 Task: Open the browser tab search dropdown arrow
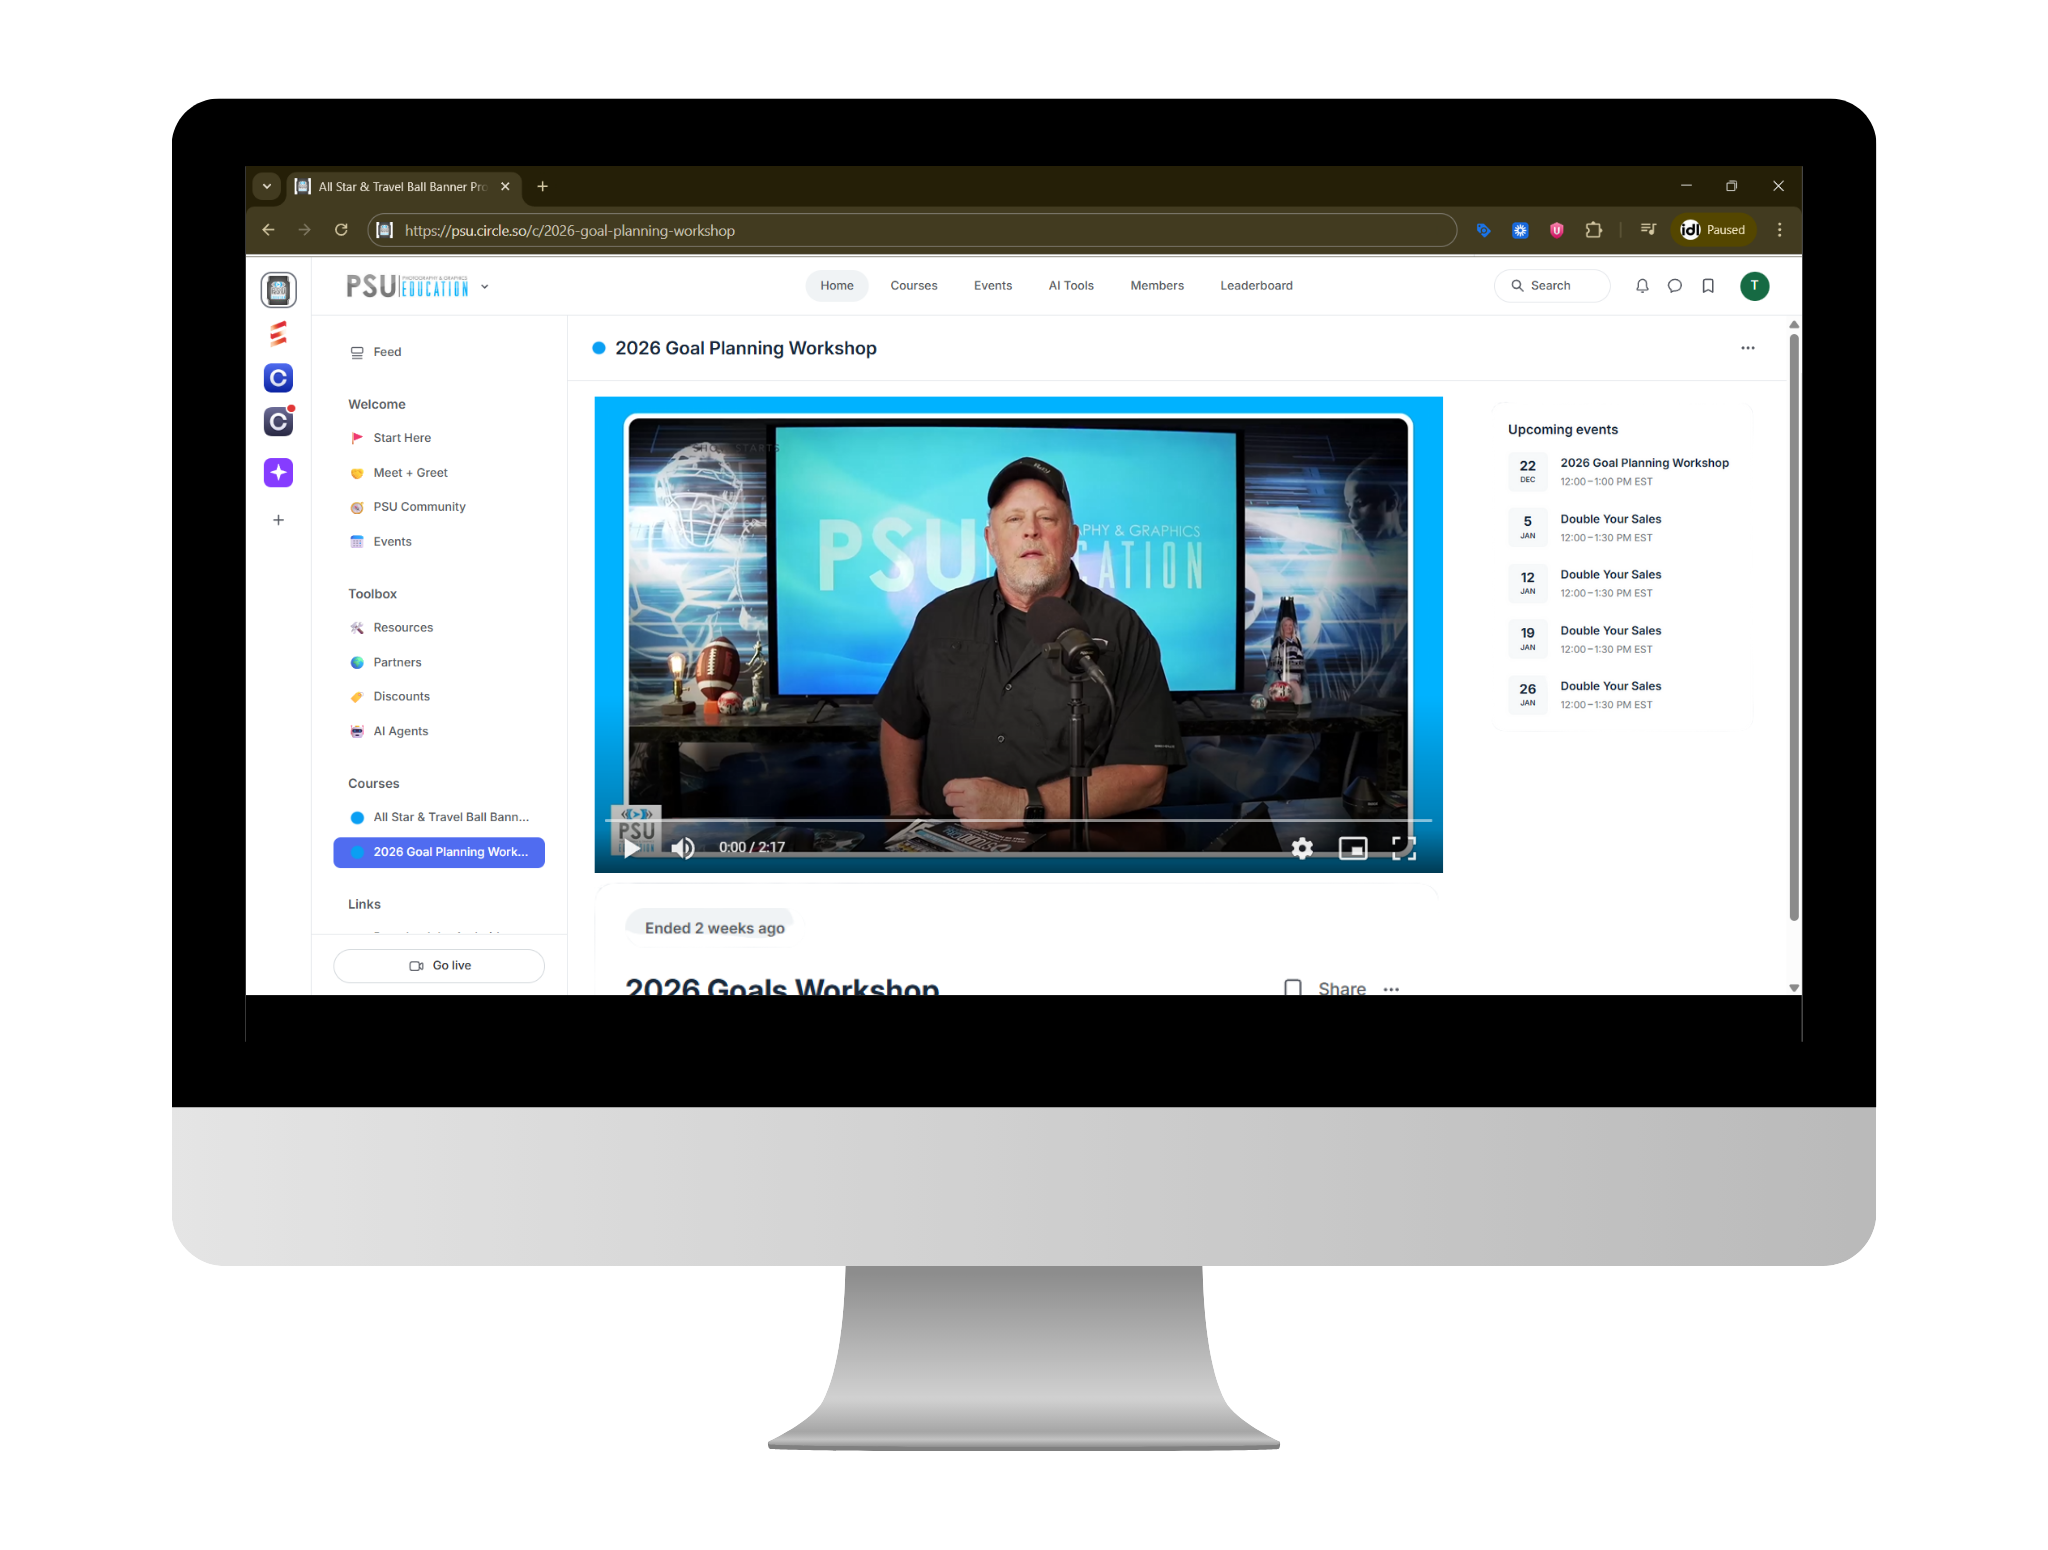pyautogui.click(x=266, y=186)
